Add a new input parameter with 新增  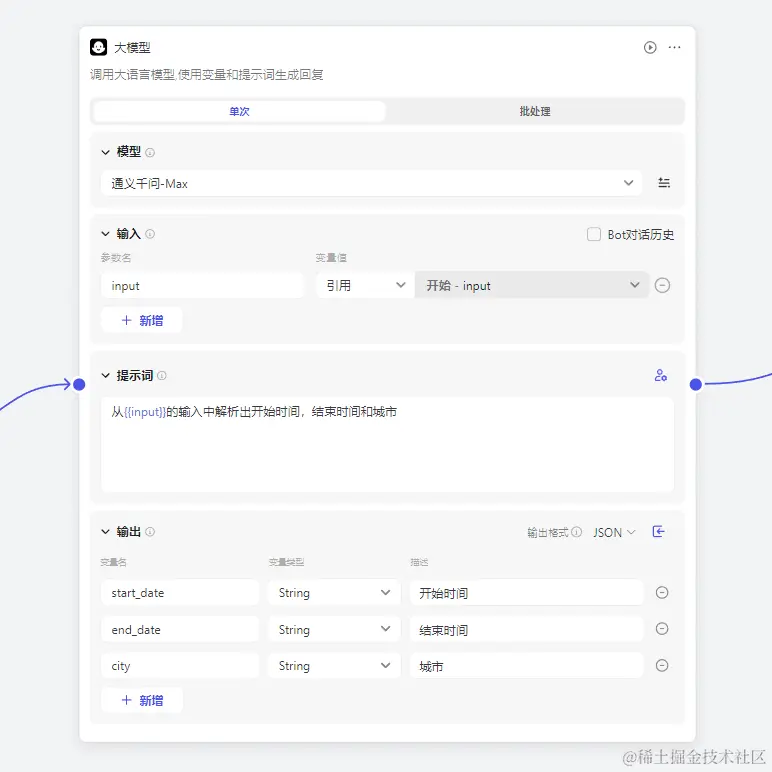tap(142, 321)
